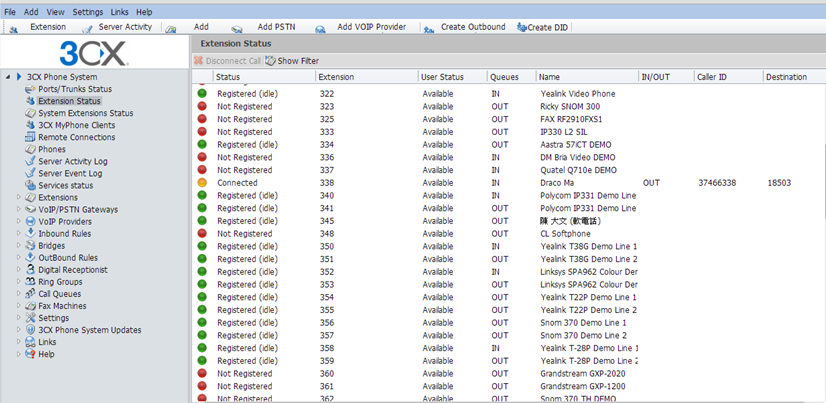The image size is (826, 403).
Task: Open the Settings menu
Action: pos(88,12)
